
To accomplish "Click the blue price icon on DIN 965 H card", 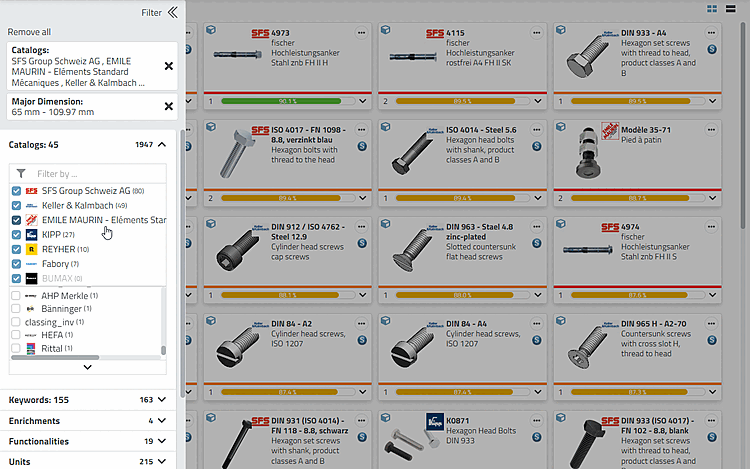I will coord(712,340).
